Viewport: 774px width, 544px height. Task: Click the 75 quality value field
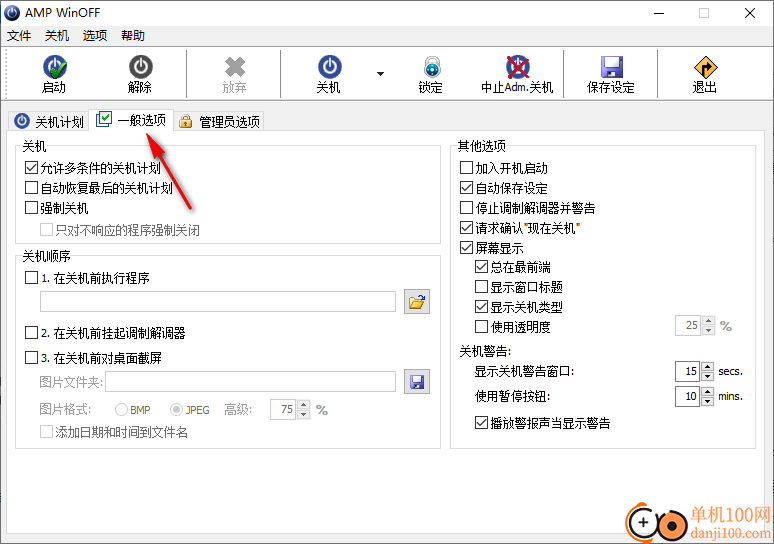click(x=283, y=409)
